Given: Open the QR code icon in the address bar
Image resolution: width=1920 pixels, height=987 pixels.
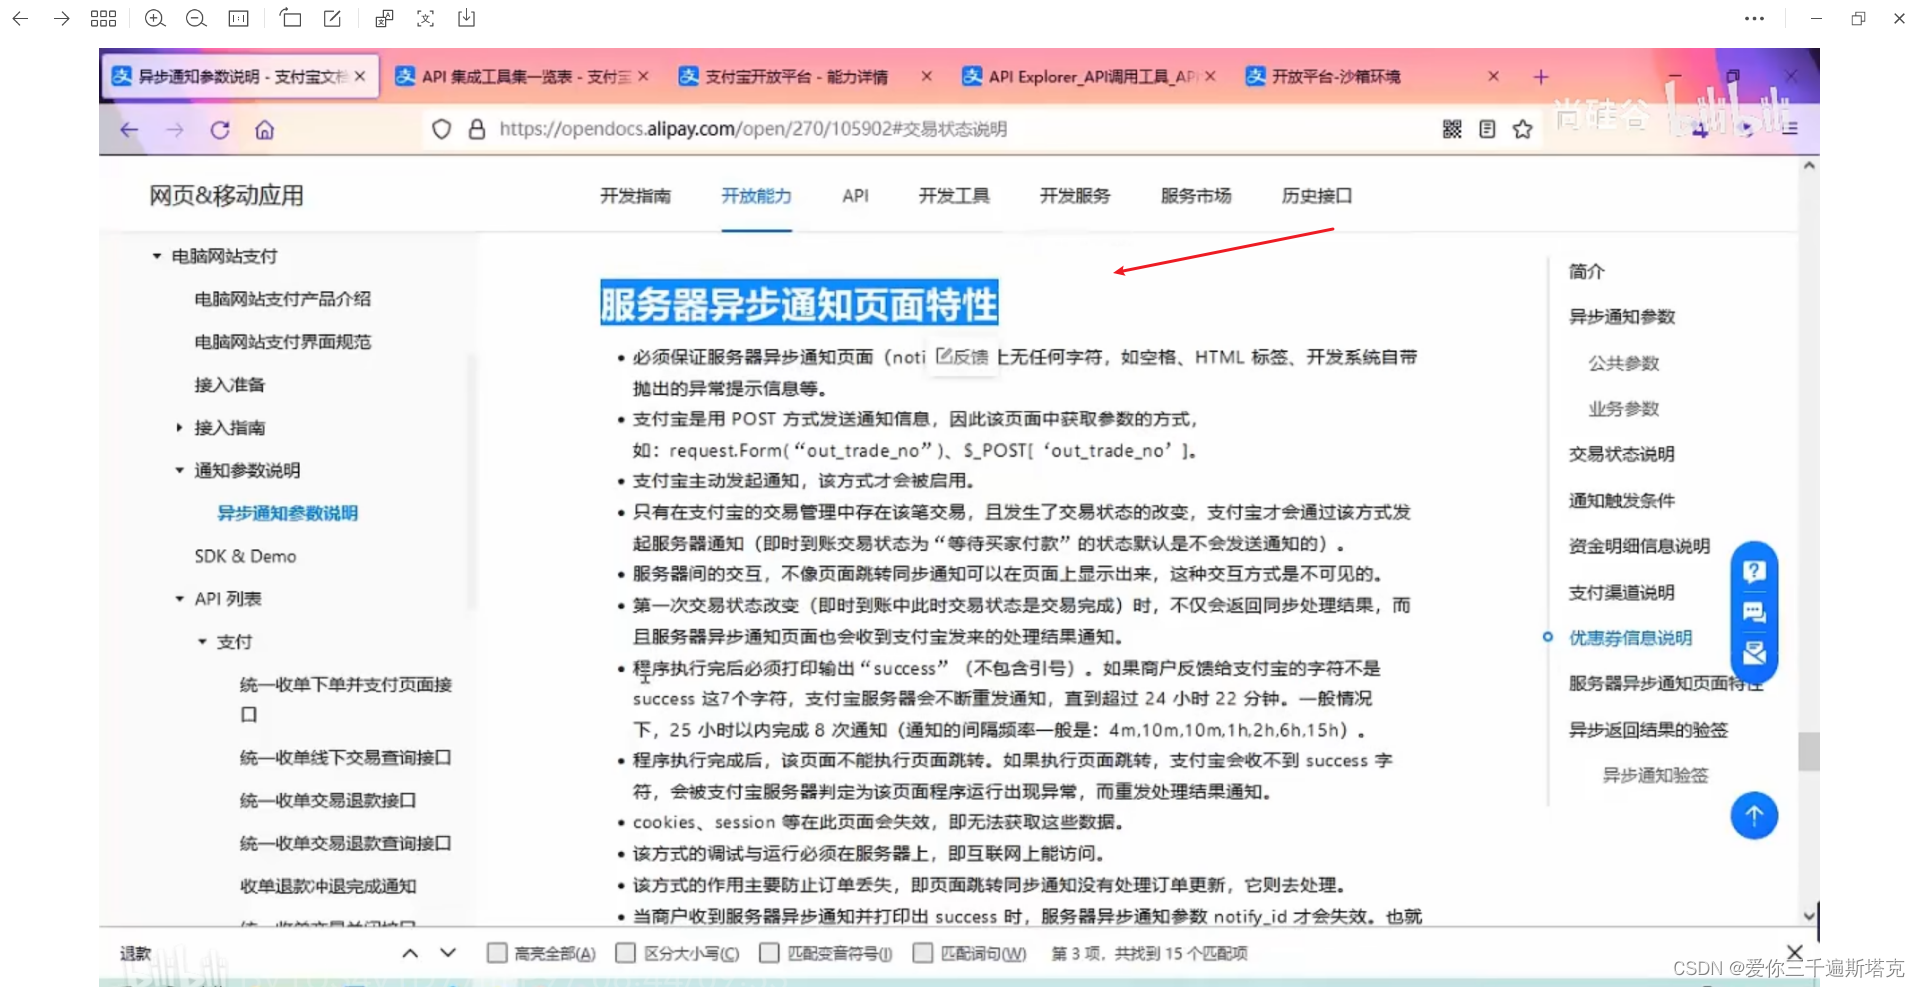Looking at the screenshot, I should point(1452,129).
